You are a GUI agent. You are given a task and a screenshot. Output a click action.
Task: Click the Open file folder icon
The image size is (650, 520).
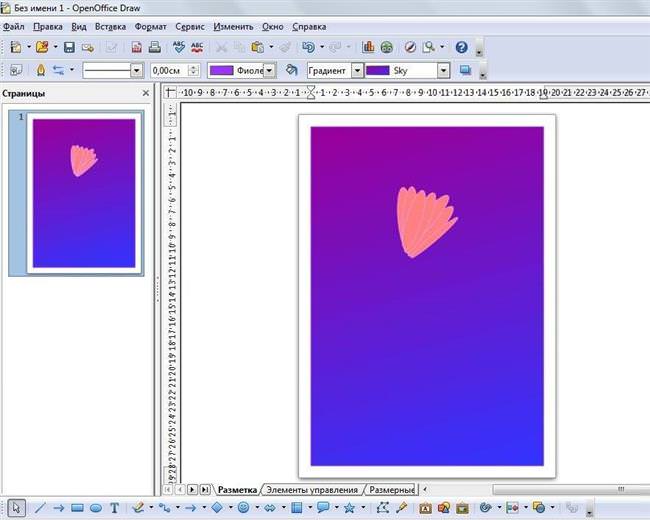[x=42, y=47]
